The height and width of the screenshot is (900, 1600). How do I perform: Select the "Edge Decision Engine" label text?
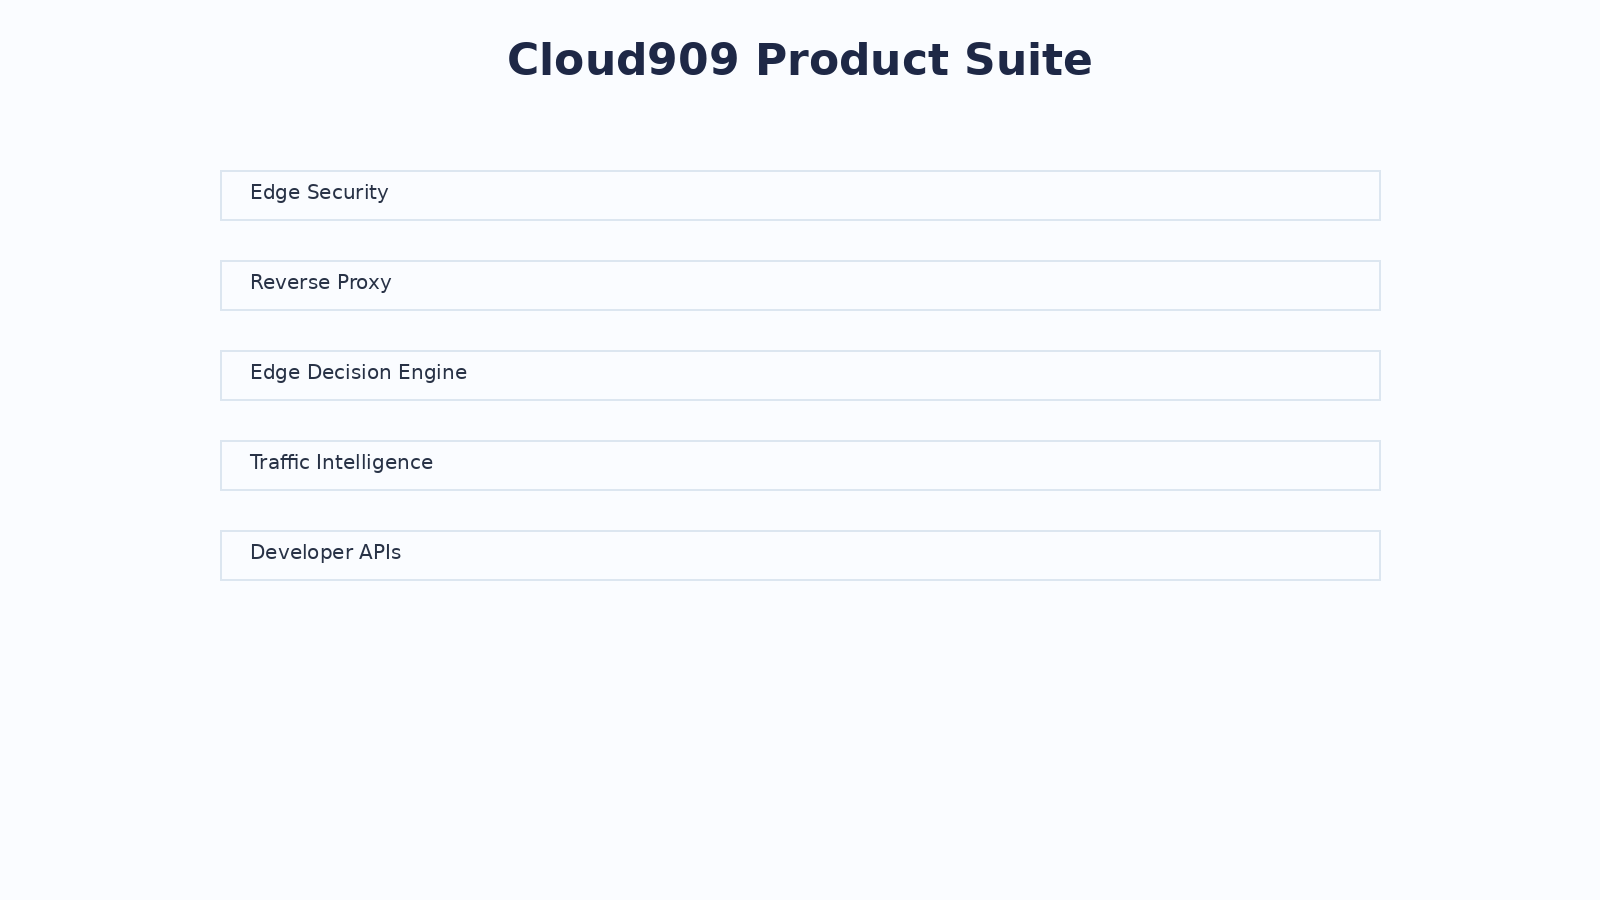point(358,373)
